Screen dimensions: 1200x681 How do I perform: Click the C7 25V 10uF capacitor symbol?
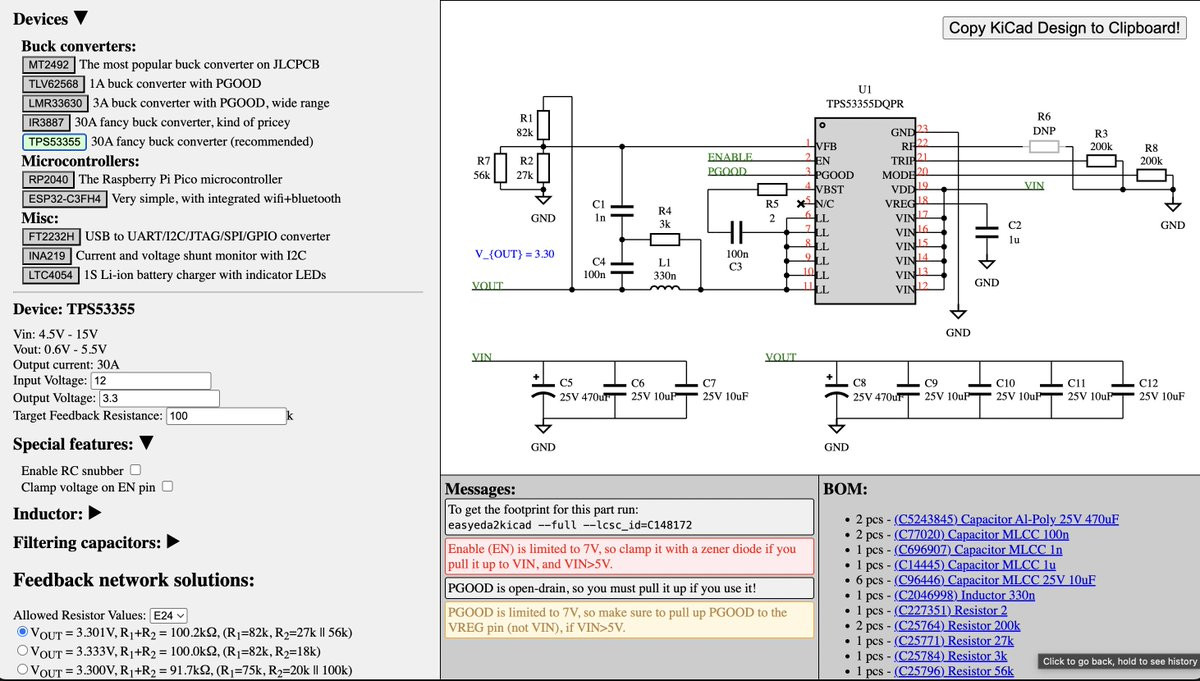click(x=685, y=390)
